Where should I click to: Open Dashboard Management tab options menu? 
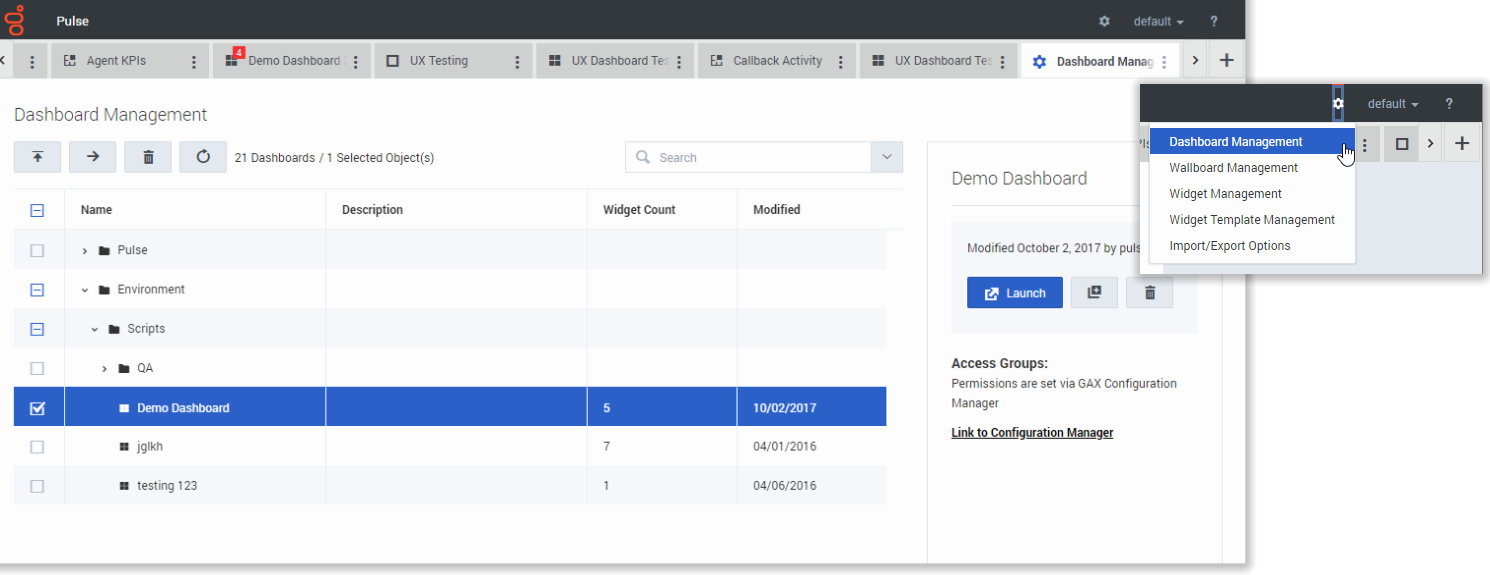(1164, 62)
